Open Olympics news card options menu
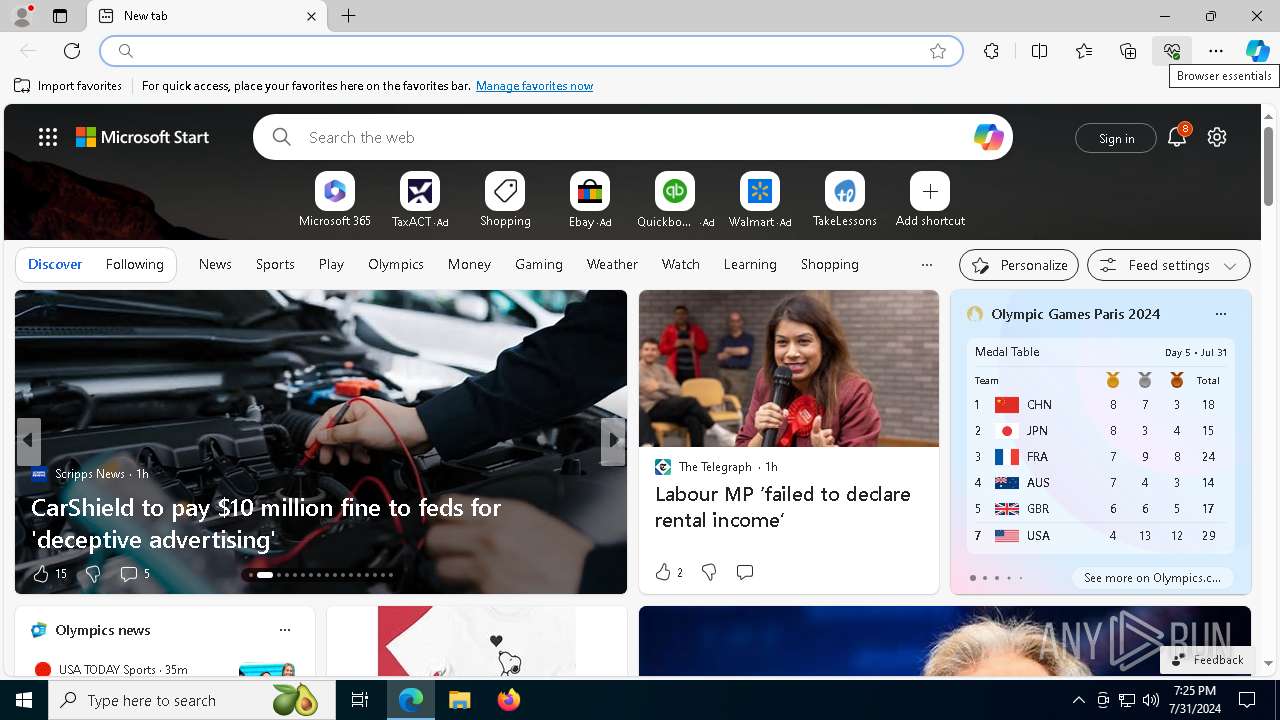This screenshot has height=720, width=1280. coord(285,630)
